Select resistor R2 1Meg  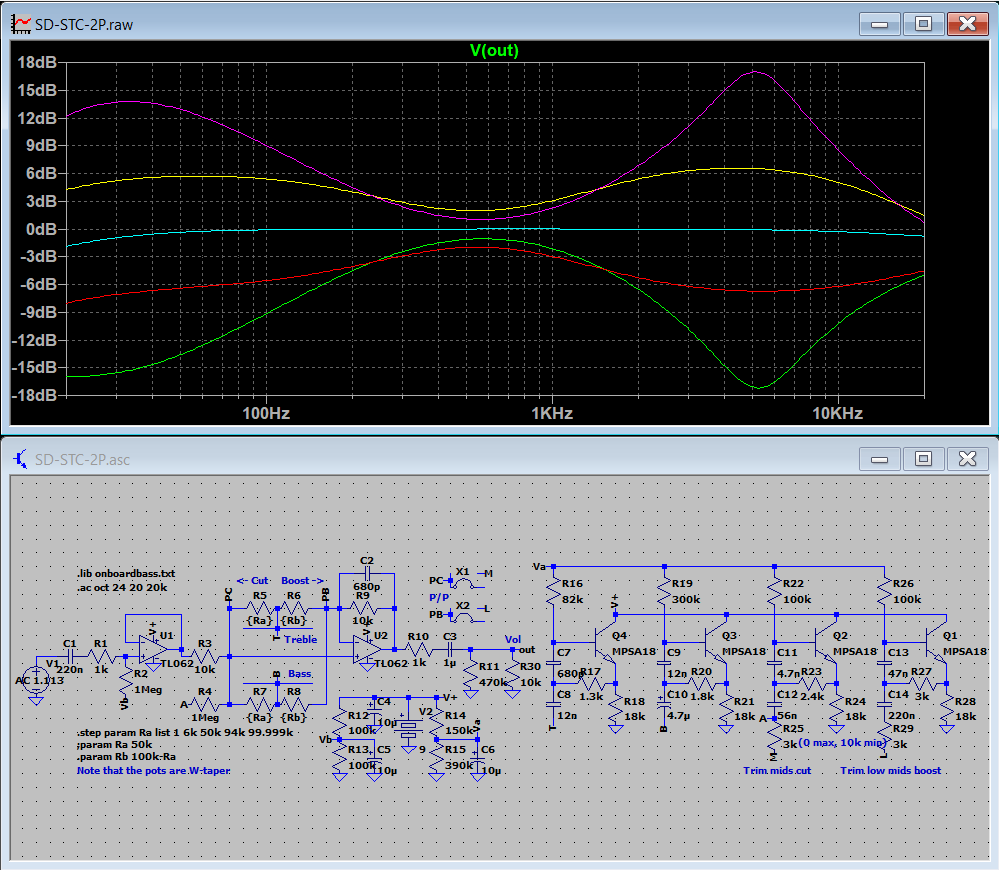point(126,681)
